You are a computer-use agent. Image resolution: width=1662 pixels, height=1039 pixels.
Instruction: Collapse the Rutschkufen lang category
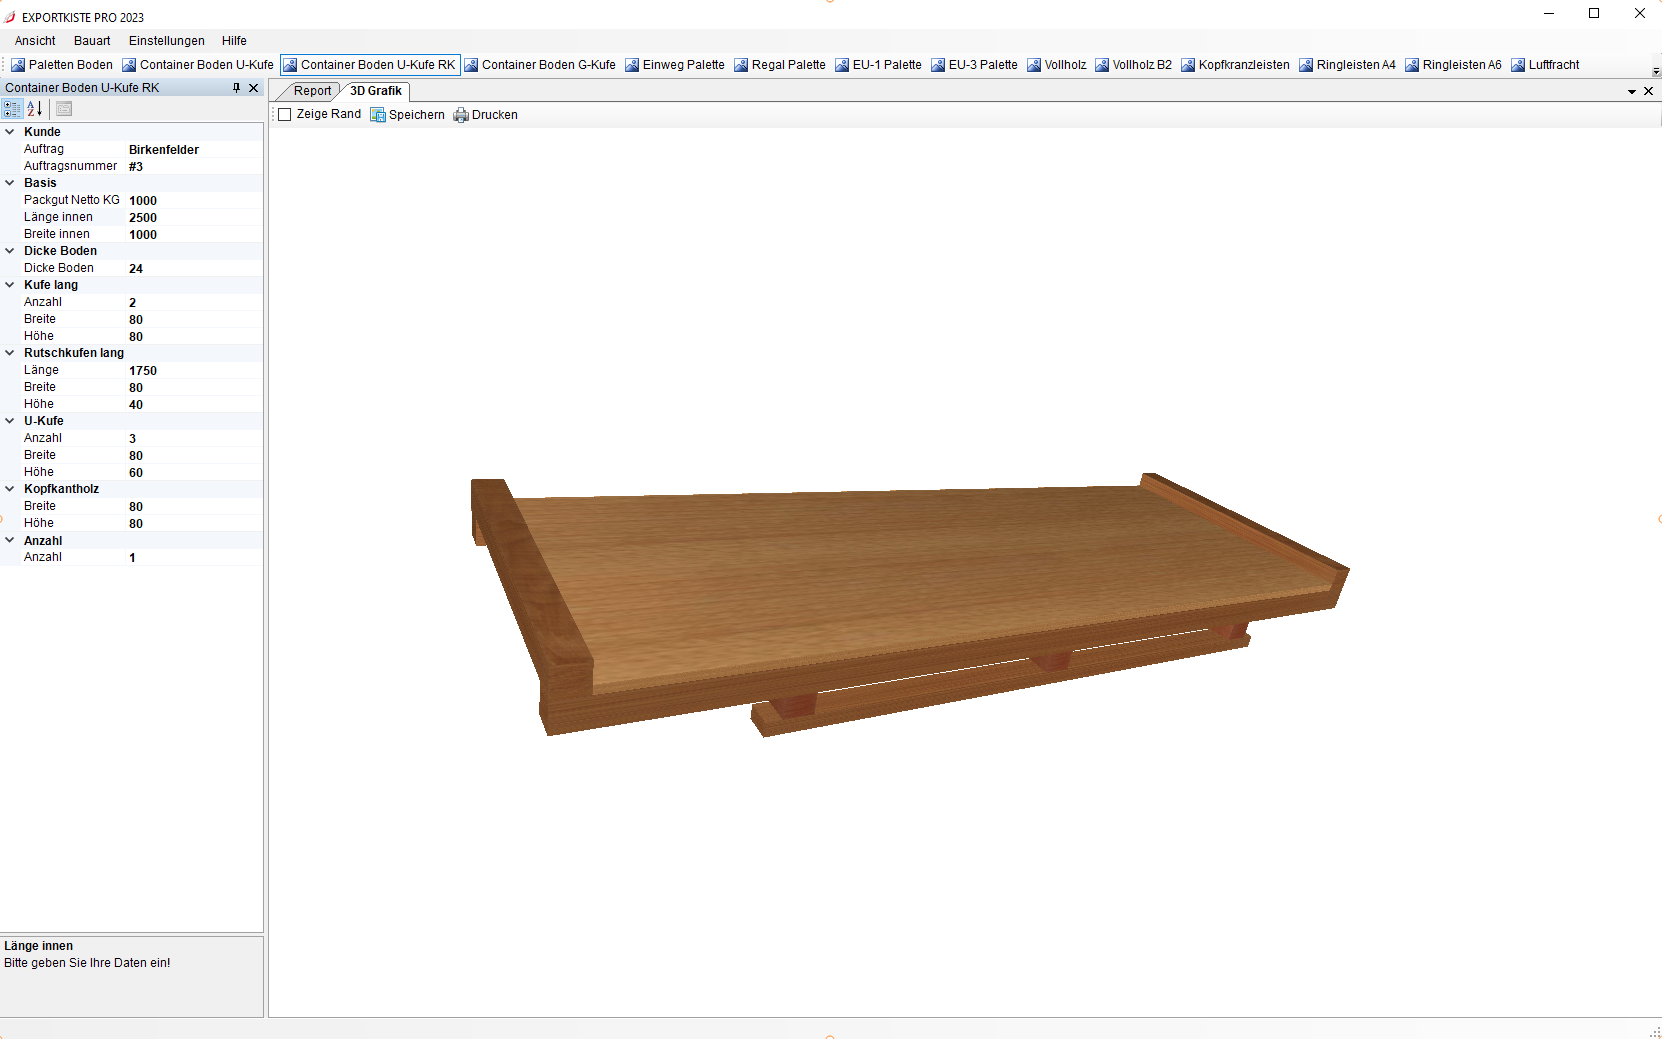pyautogui.click(x=10, y=353)
